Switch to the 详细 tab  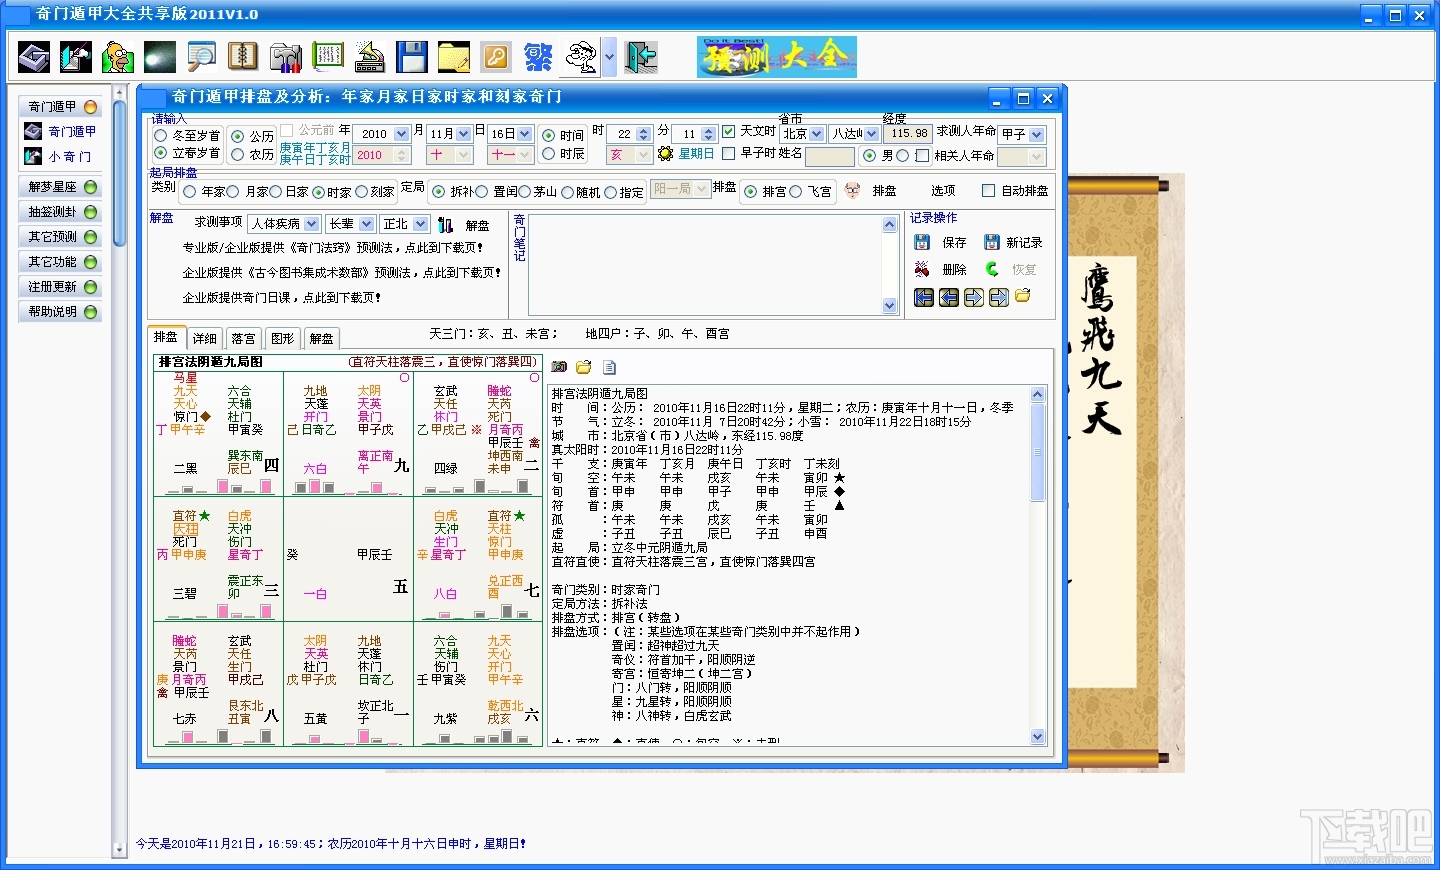click(205, 338)
